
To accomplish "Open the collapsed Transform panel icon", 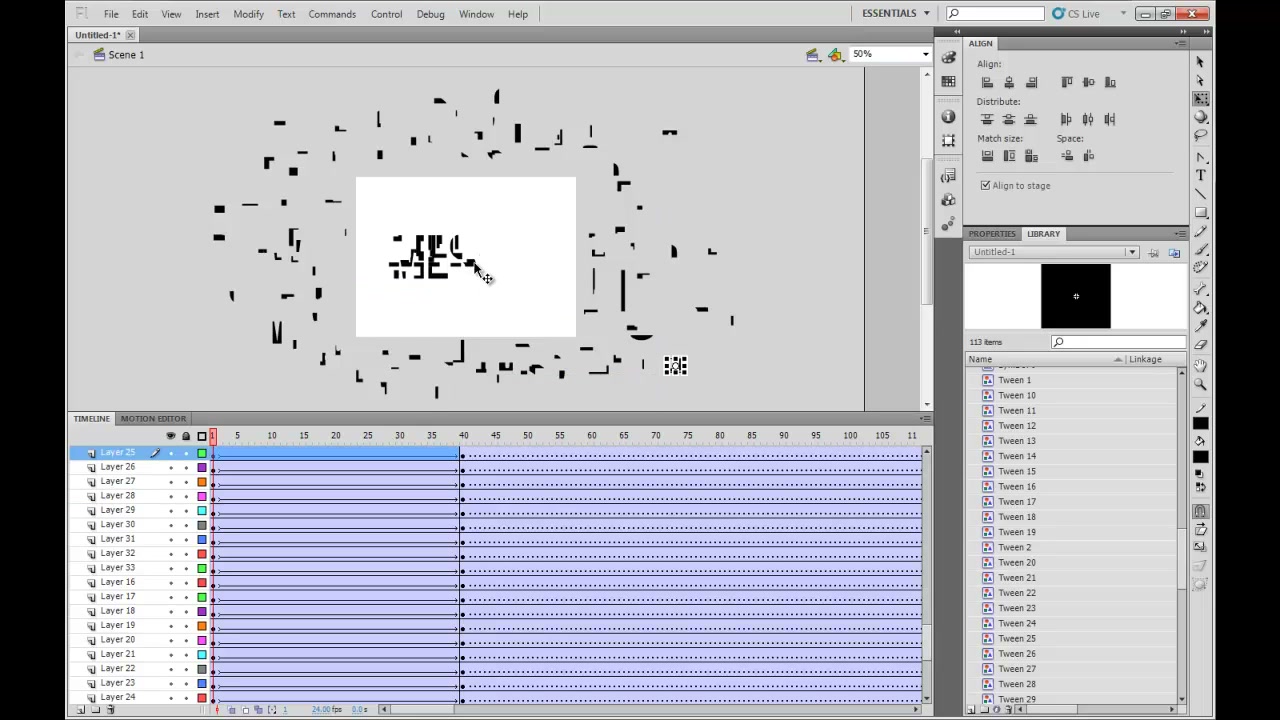I will coord(949,141).
